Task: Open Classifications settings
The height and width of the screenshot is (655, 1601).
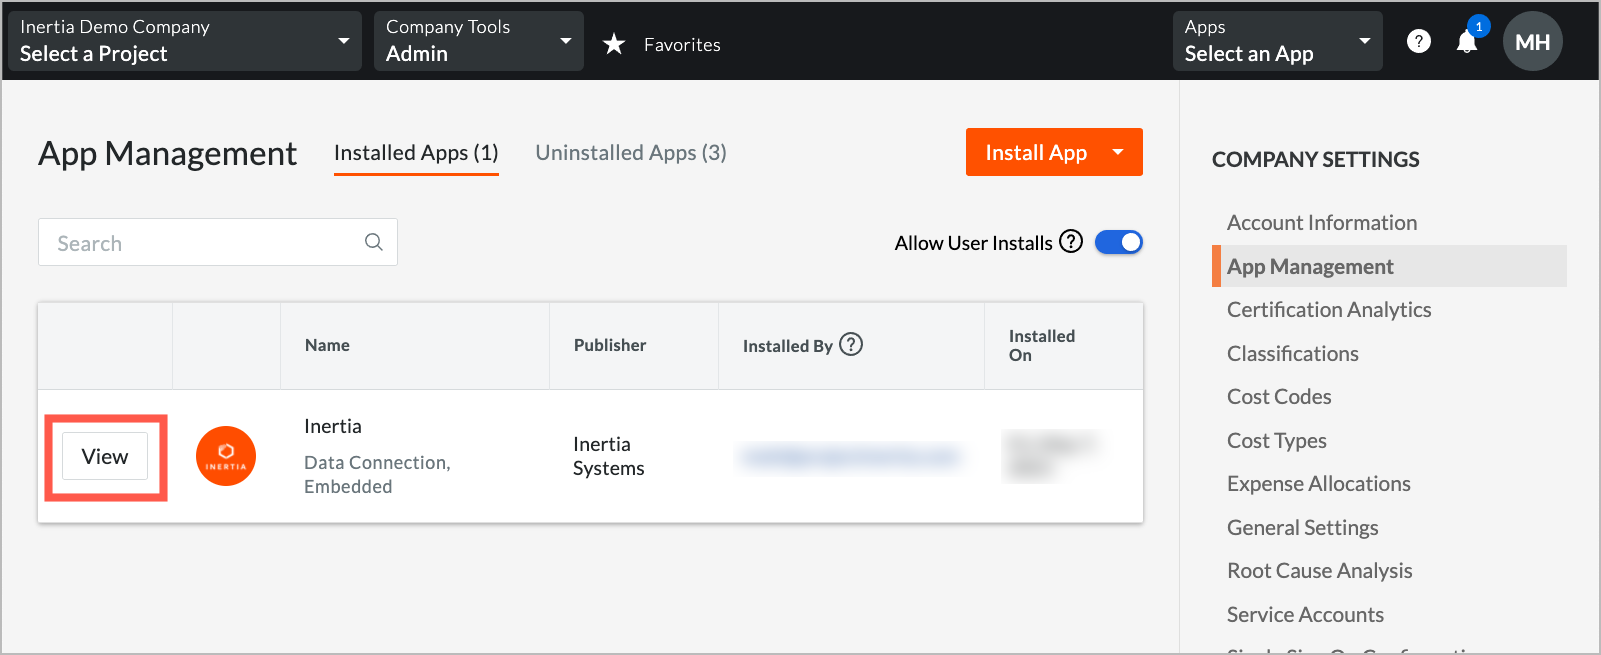Action: tap(1293, 353)
